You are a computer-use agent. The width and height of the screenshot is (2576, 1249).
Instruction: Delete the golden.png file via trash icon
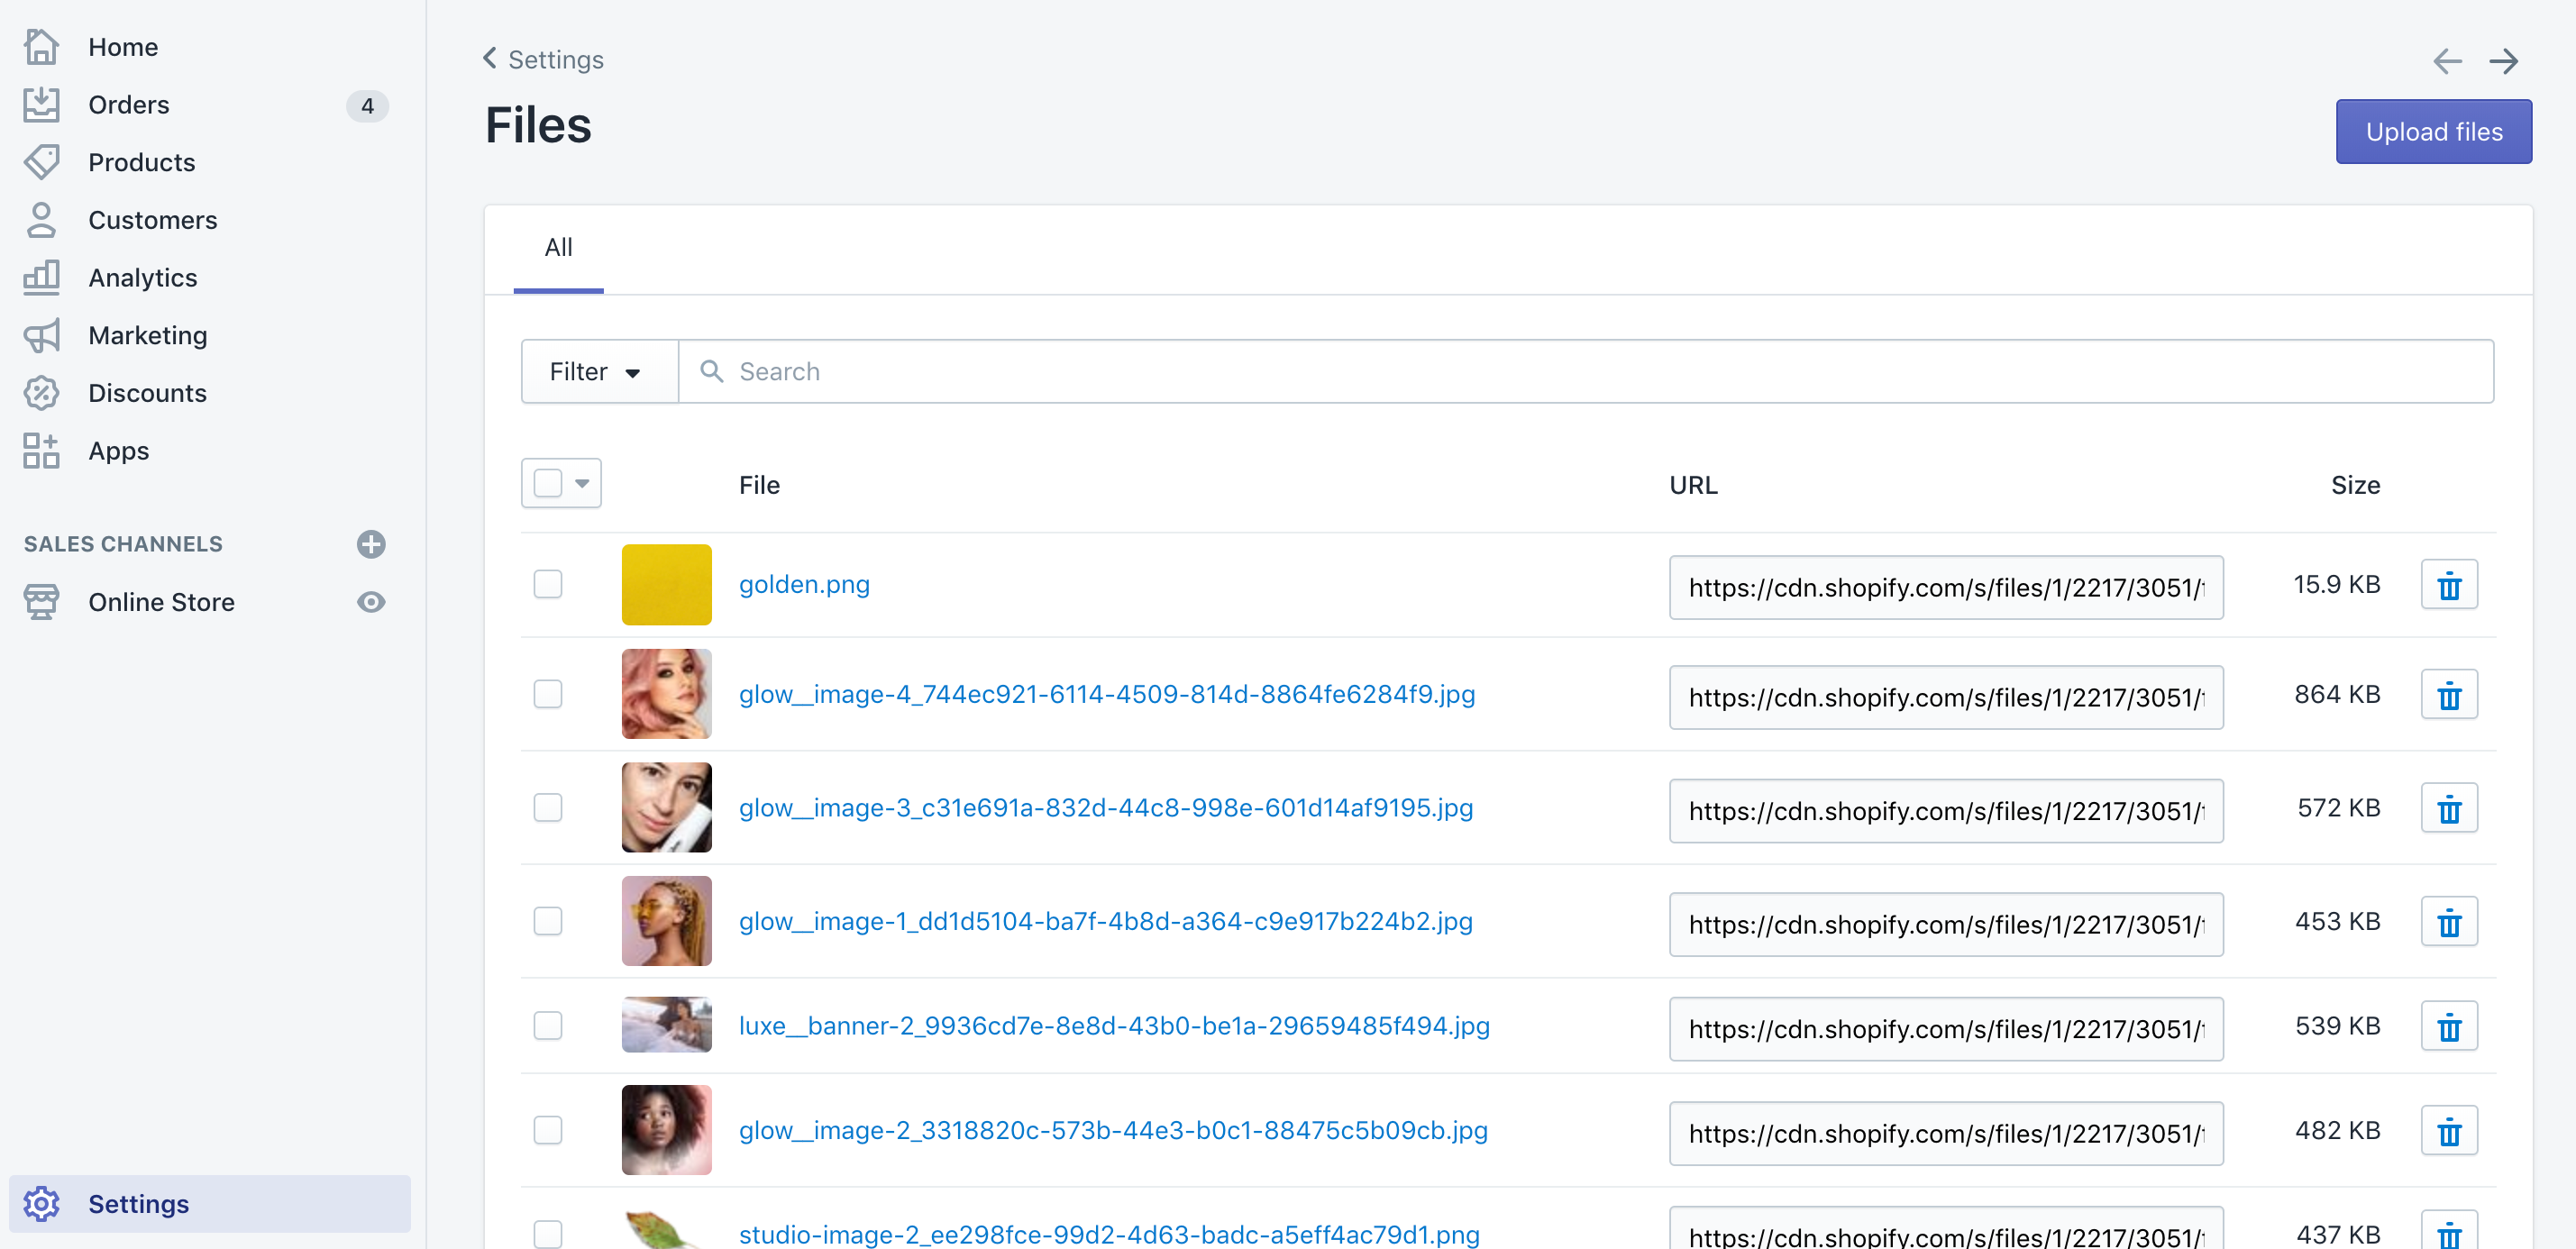tap(2448, 586)
